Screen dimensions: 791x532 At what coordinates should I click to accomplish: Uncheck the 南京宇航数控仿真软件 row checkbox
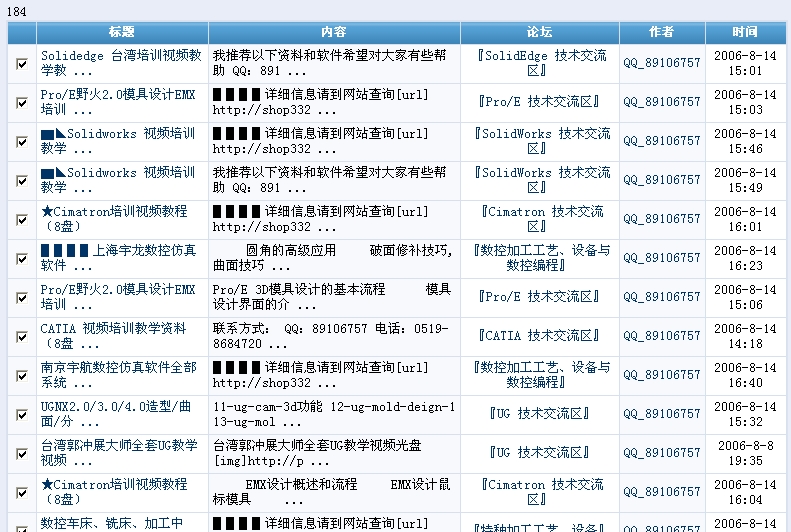(22, 376)
